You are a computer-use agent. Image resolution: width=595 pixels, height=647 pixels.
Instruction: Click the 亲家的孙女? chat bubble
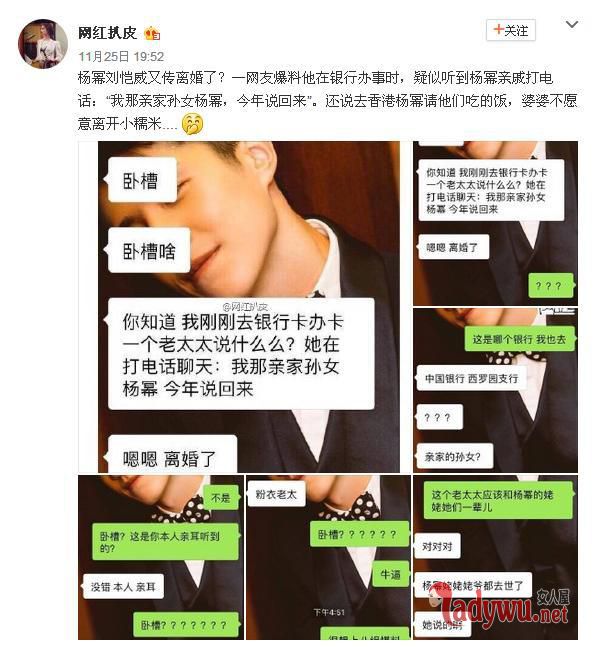tap(454, 456)
